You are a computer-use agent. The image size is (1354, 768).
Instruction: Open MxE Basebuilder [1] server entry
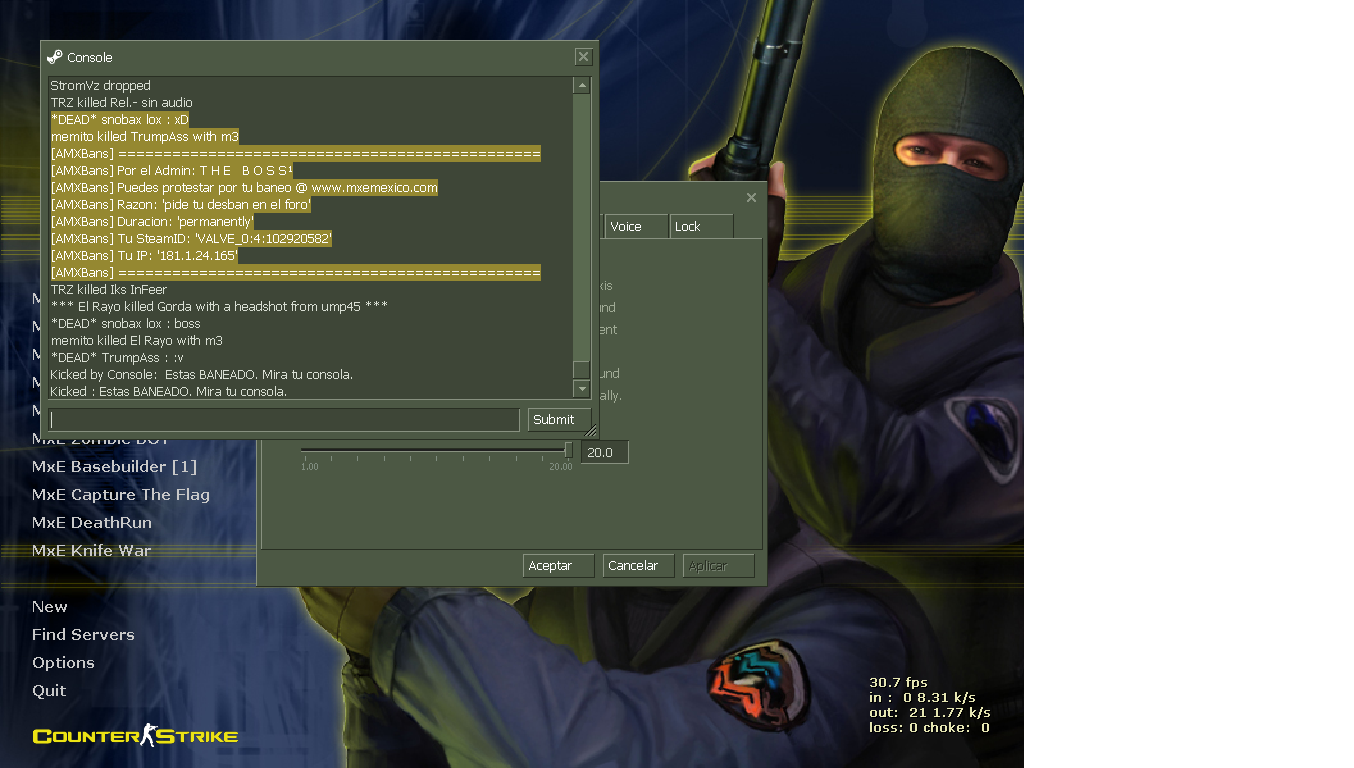point(114,466)
